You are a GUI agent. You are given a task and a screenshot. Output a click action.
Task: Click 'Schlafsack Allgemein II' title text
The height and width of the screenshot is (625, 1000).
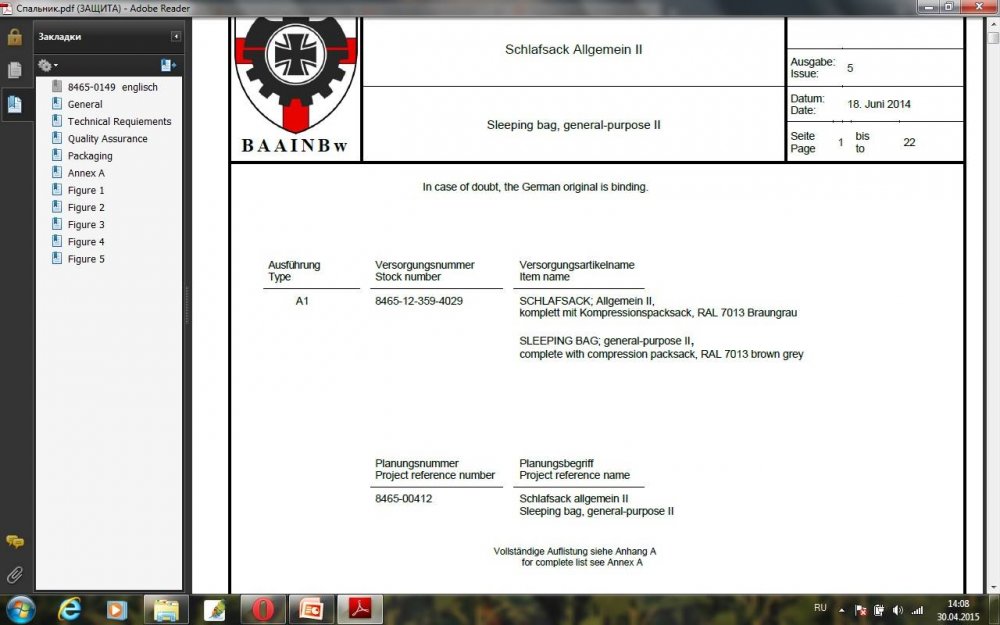pyautogui.click(x=573, y=50)
